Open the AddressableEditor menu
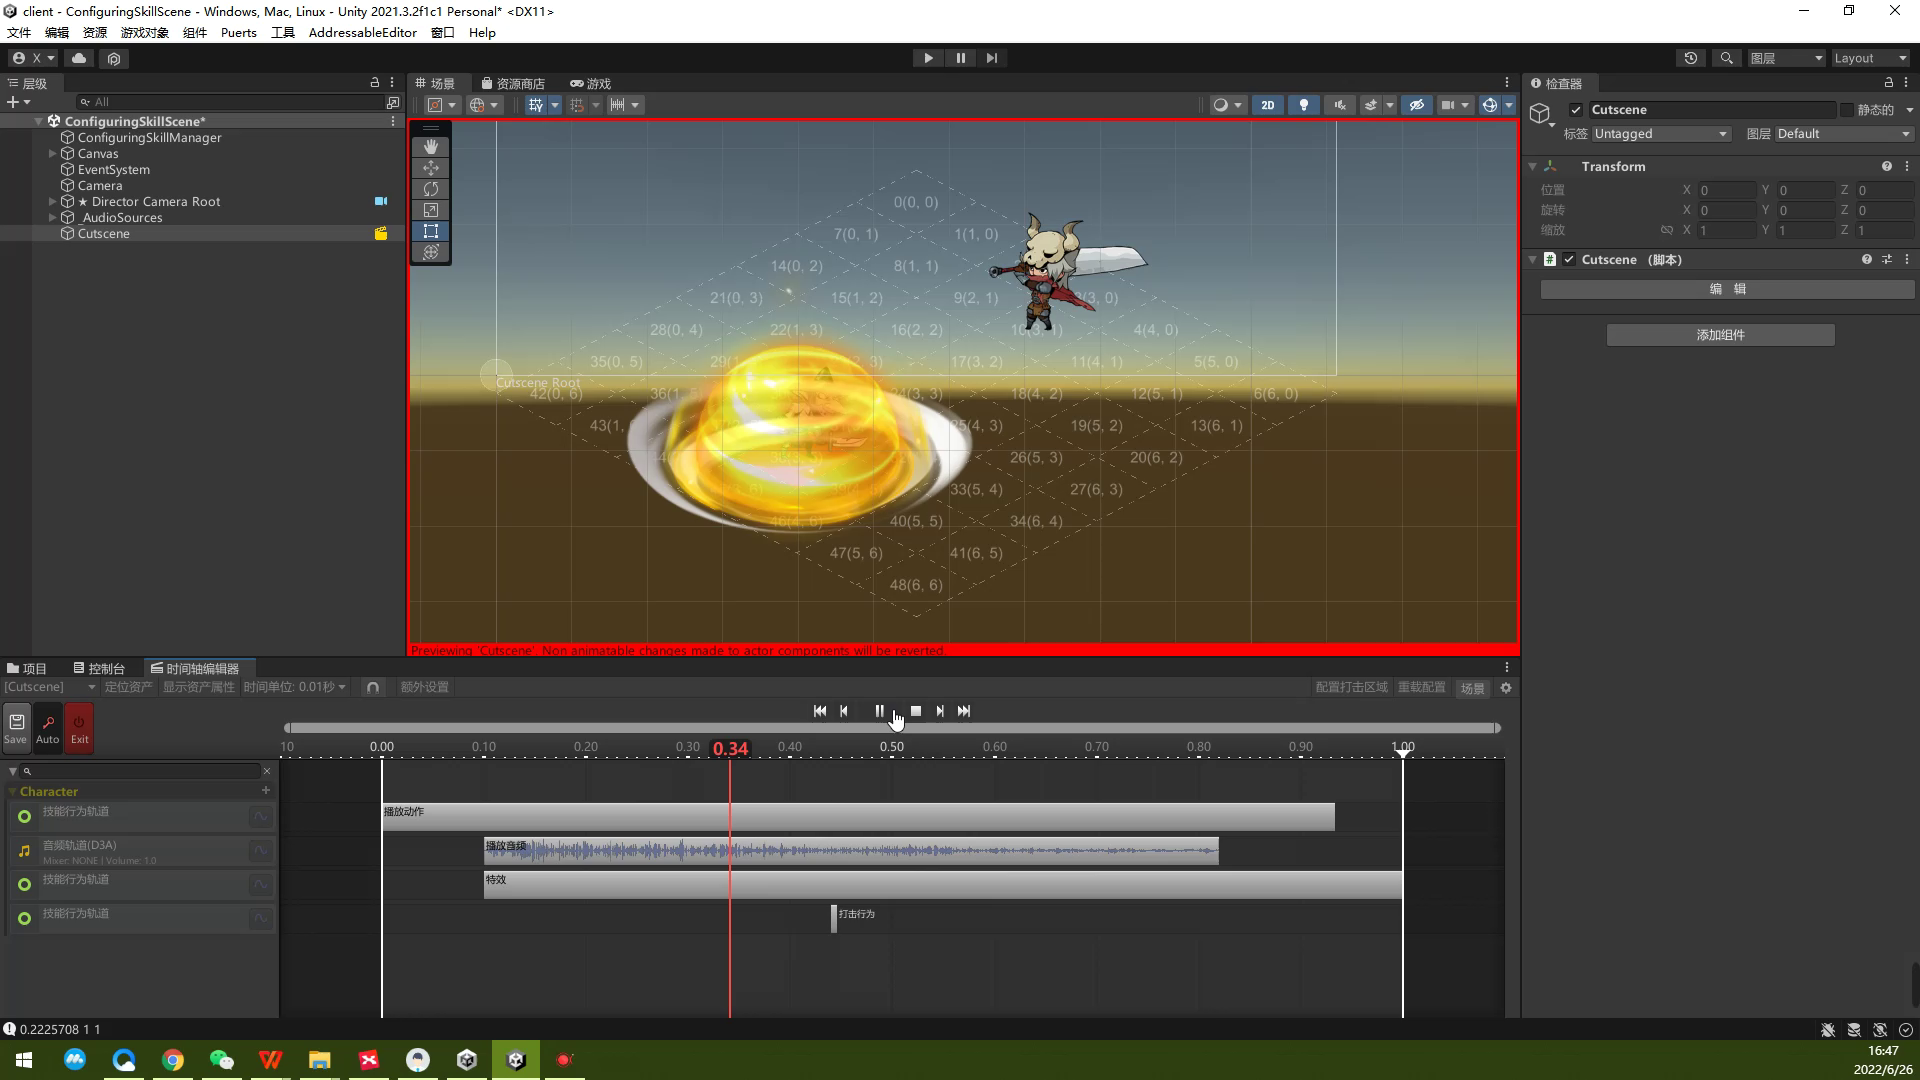The image size is (1920, 1080). [362, 33]
